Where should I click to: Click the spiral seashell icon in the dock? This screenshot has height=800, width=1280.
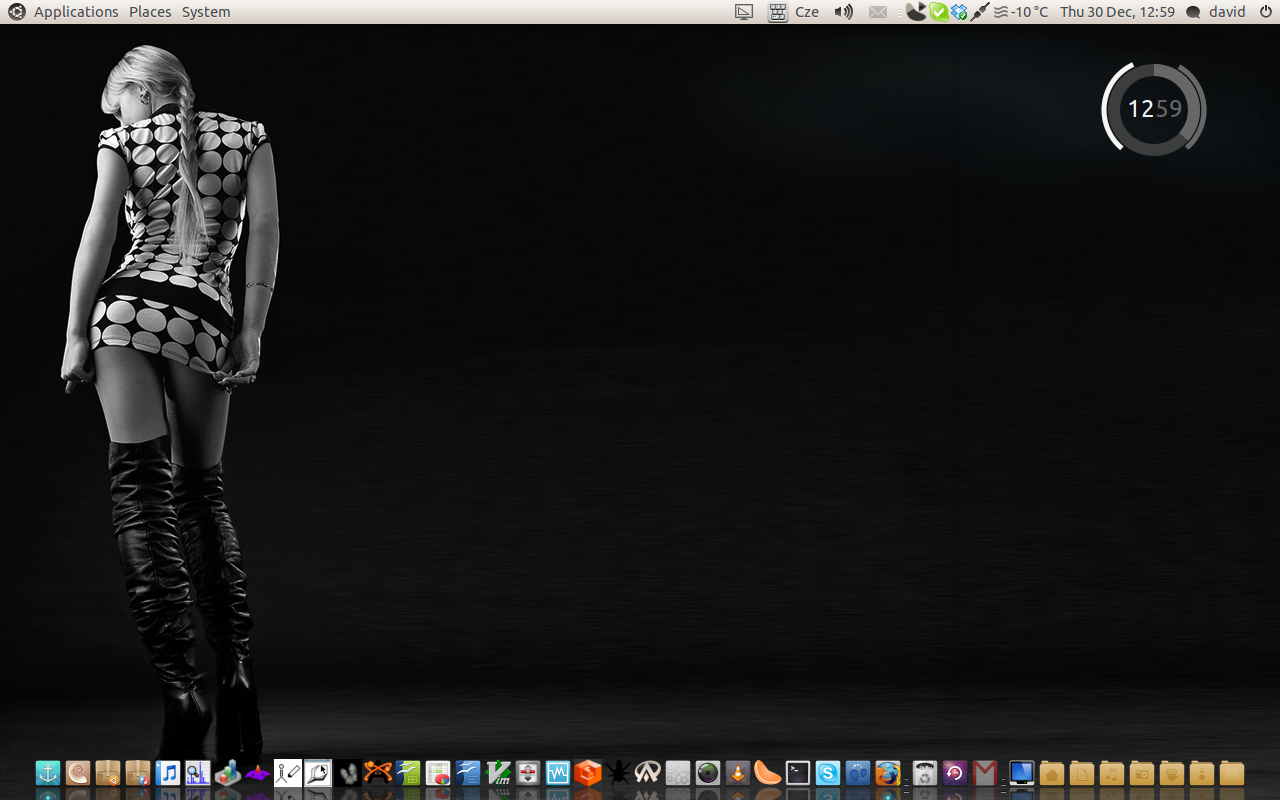click(x=78, y=773)
